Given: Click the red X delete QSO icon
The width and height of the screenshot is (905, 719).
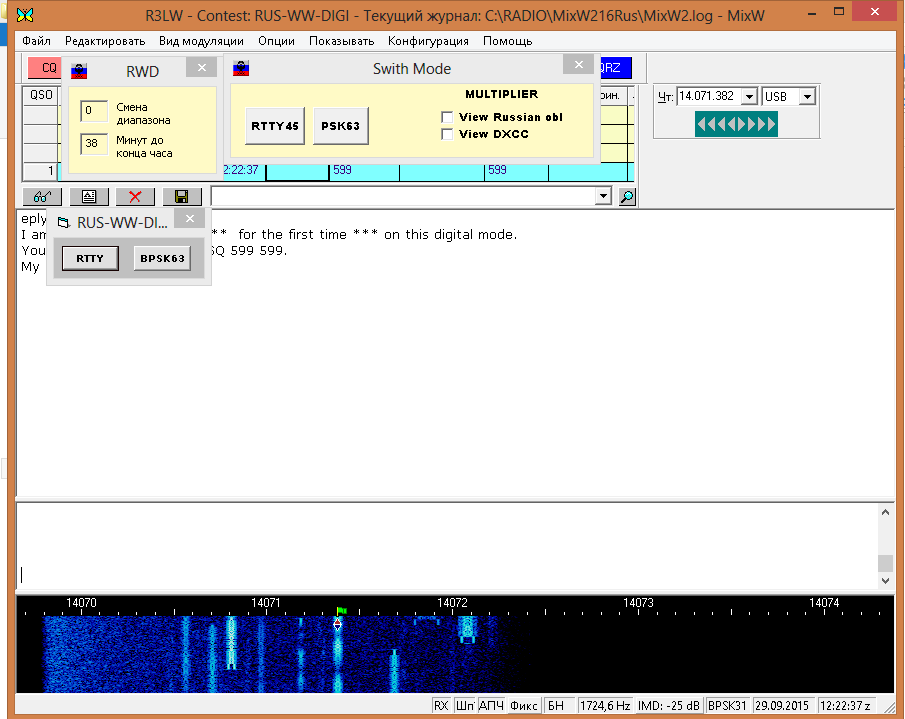Looking at the screenshot, I should (x=135, y=197).
